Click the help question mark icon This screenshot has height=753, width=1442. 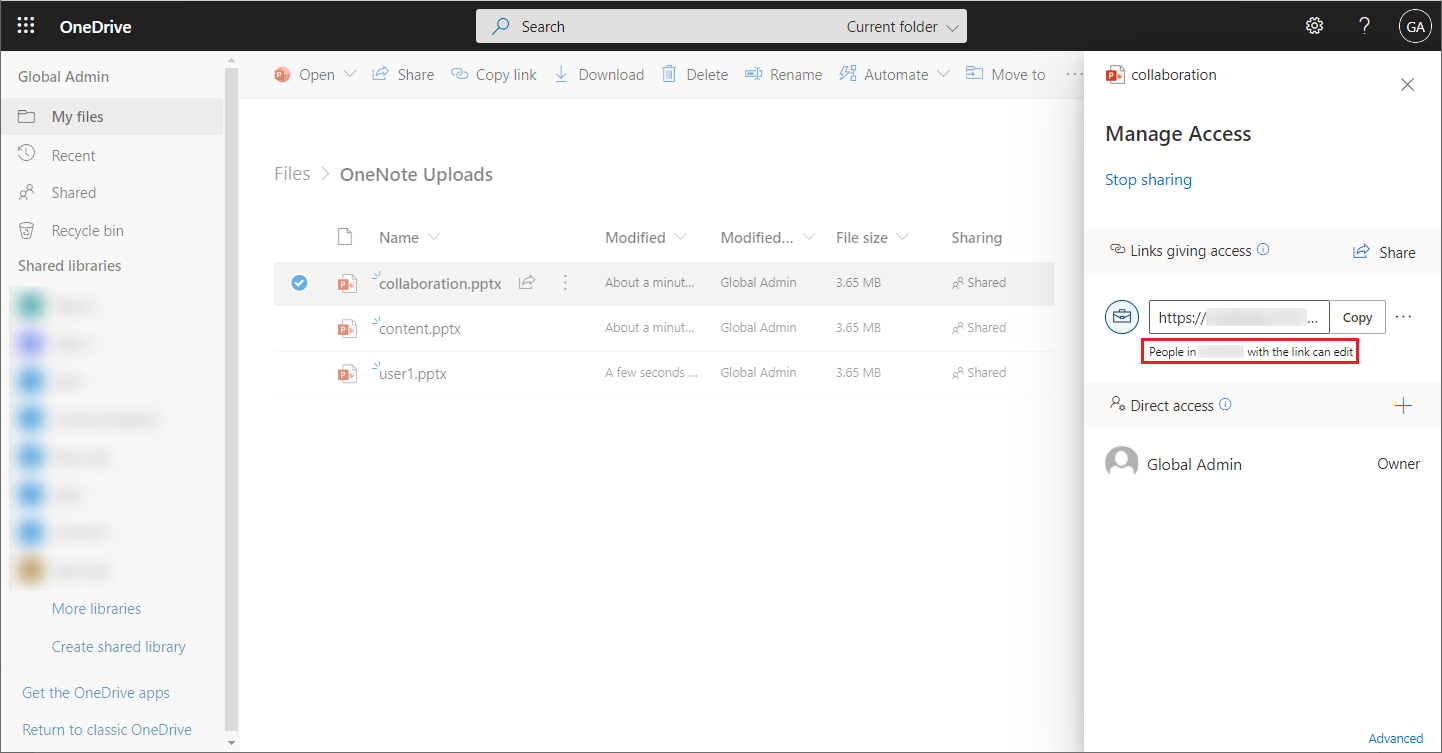point(1364,26)
